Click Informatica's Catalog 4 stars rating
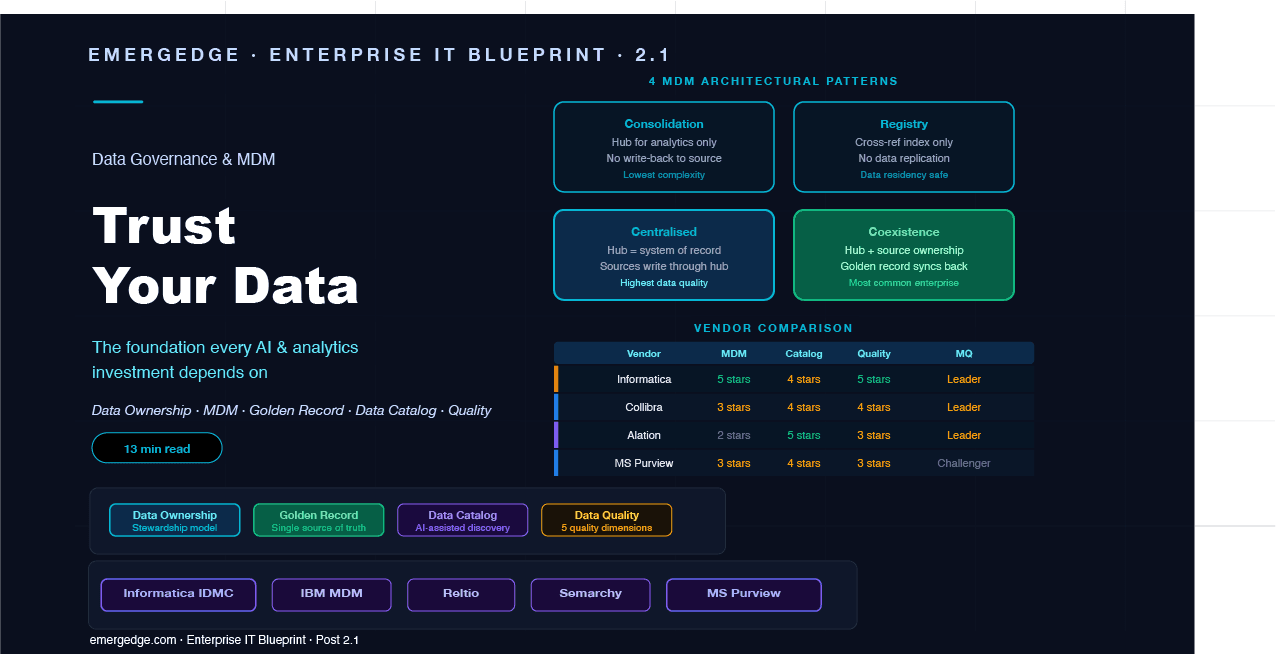The image size is (1276, 654). [x=804, y=380]
